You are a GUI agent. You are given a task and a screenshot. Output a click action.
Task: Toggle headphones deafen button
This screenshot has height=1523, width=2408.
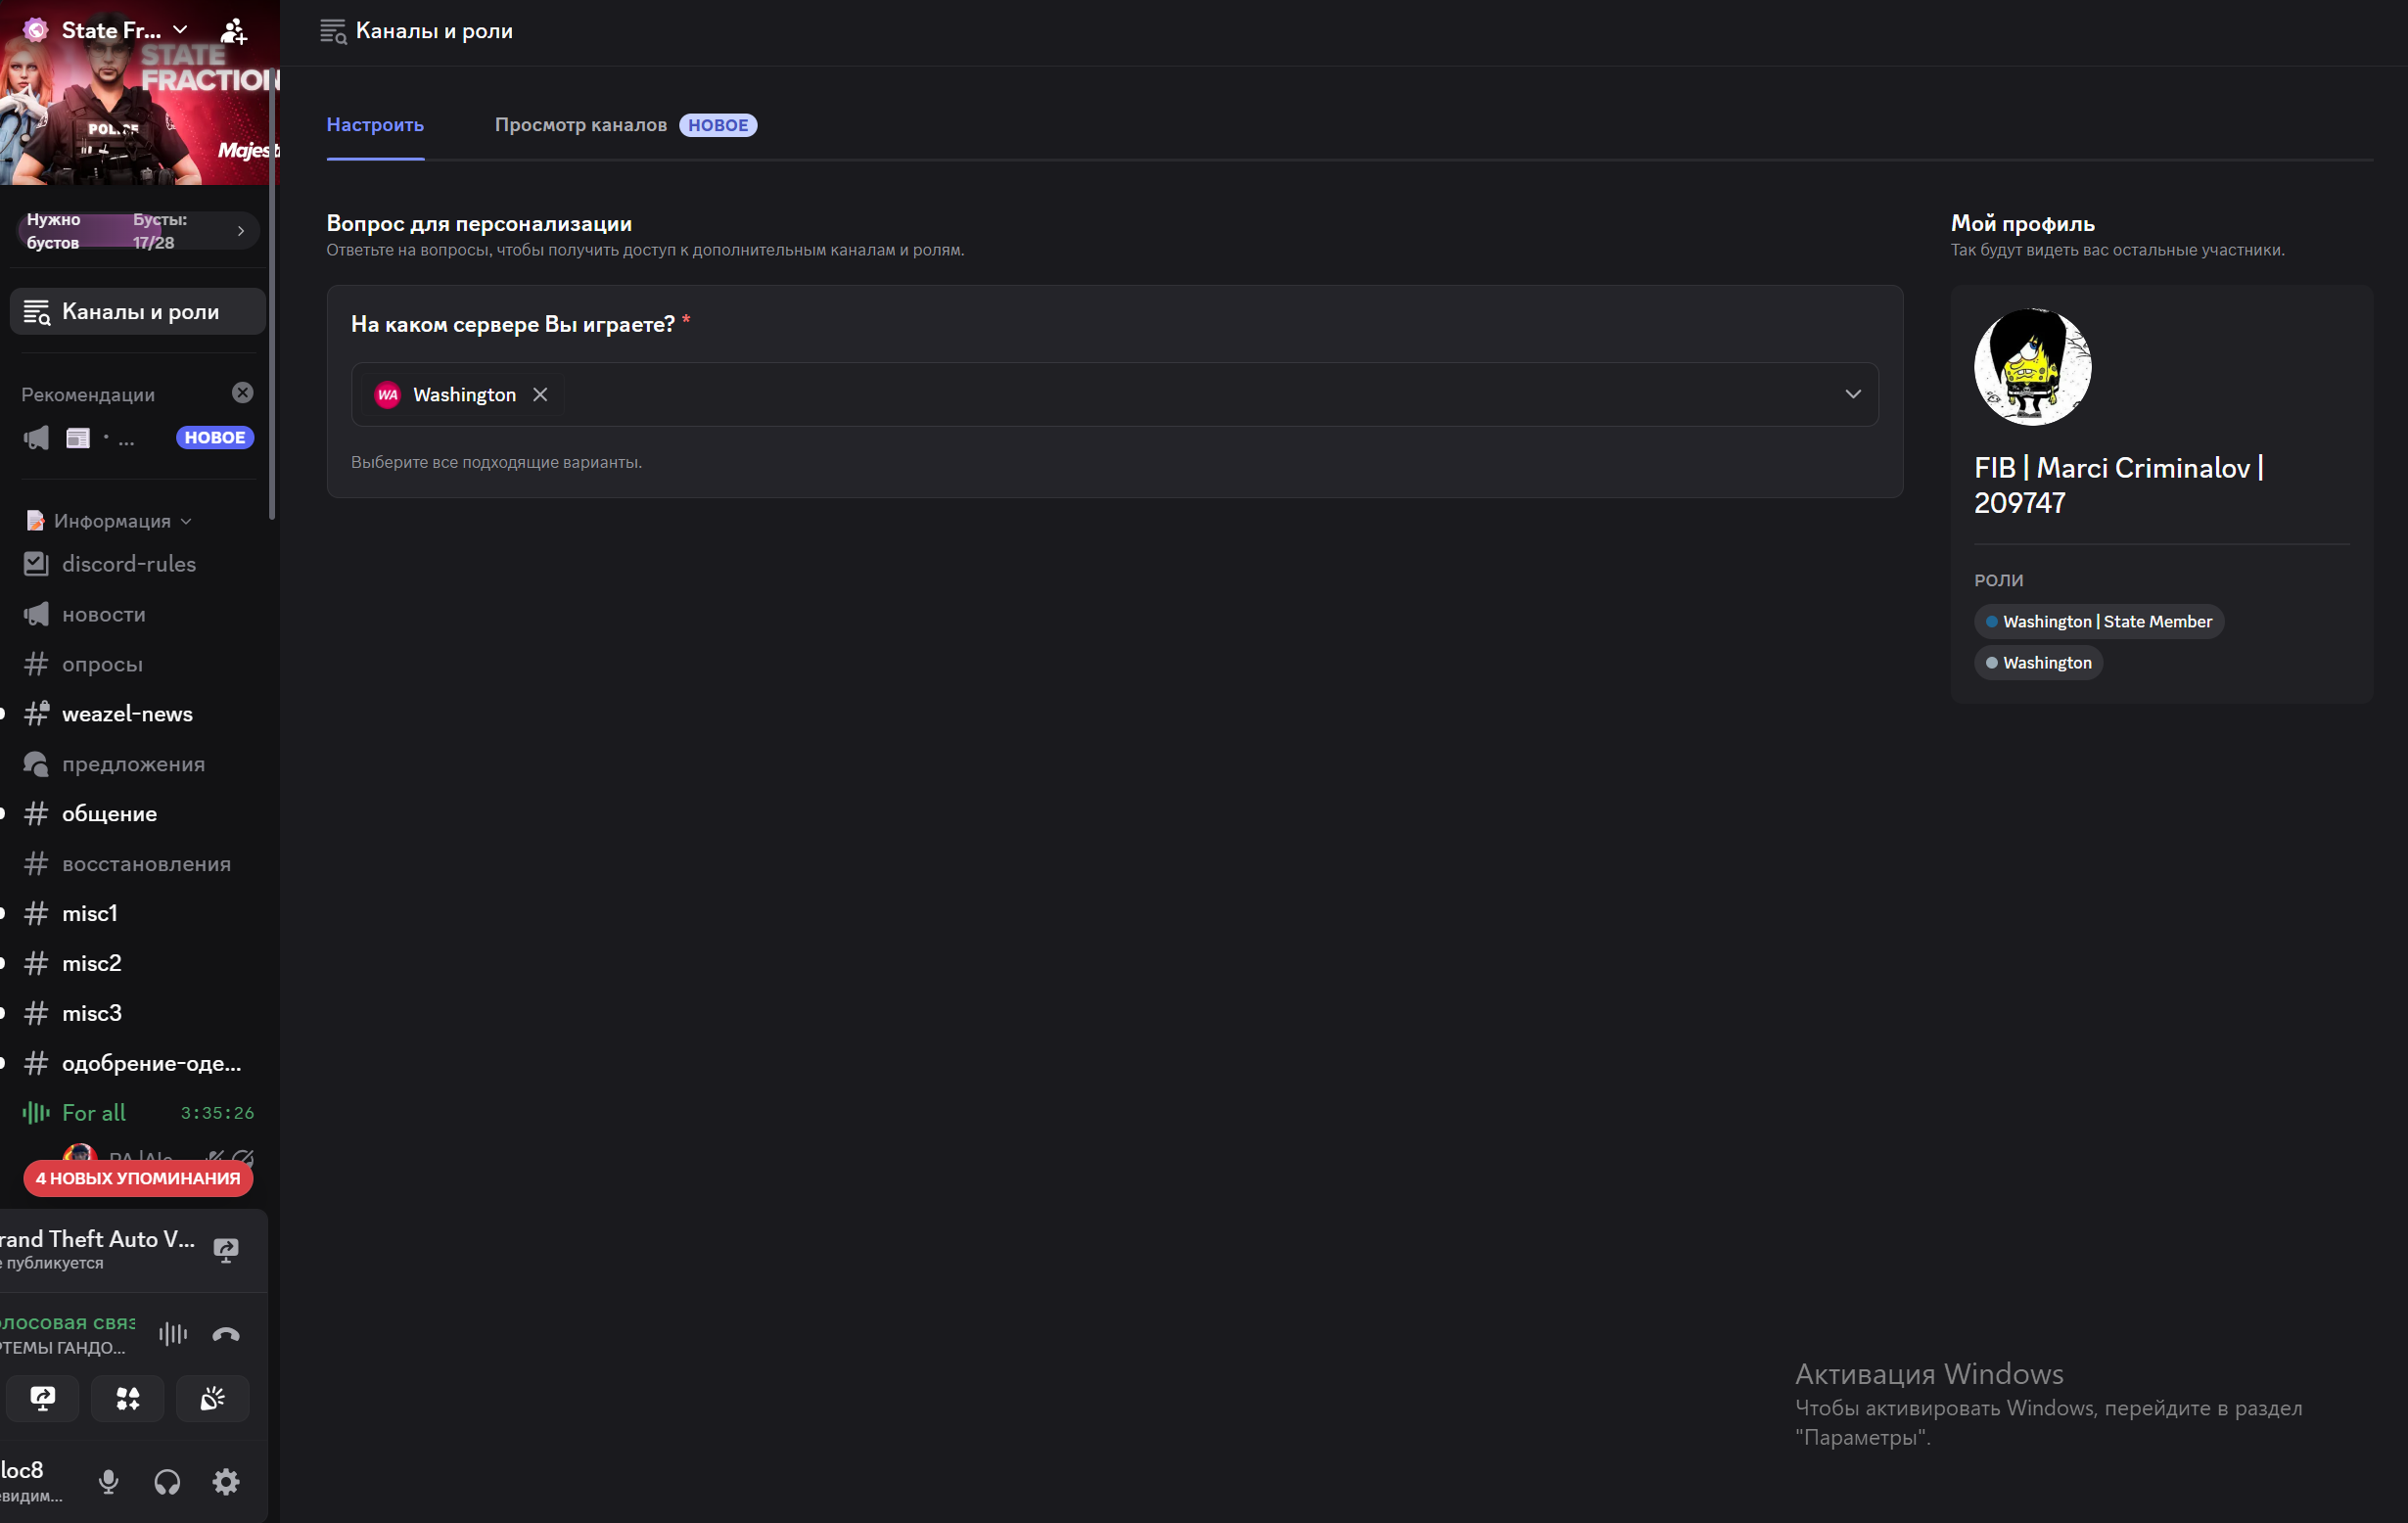tap(167, 1481)
